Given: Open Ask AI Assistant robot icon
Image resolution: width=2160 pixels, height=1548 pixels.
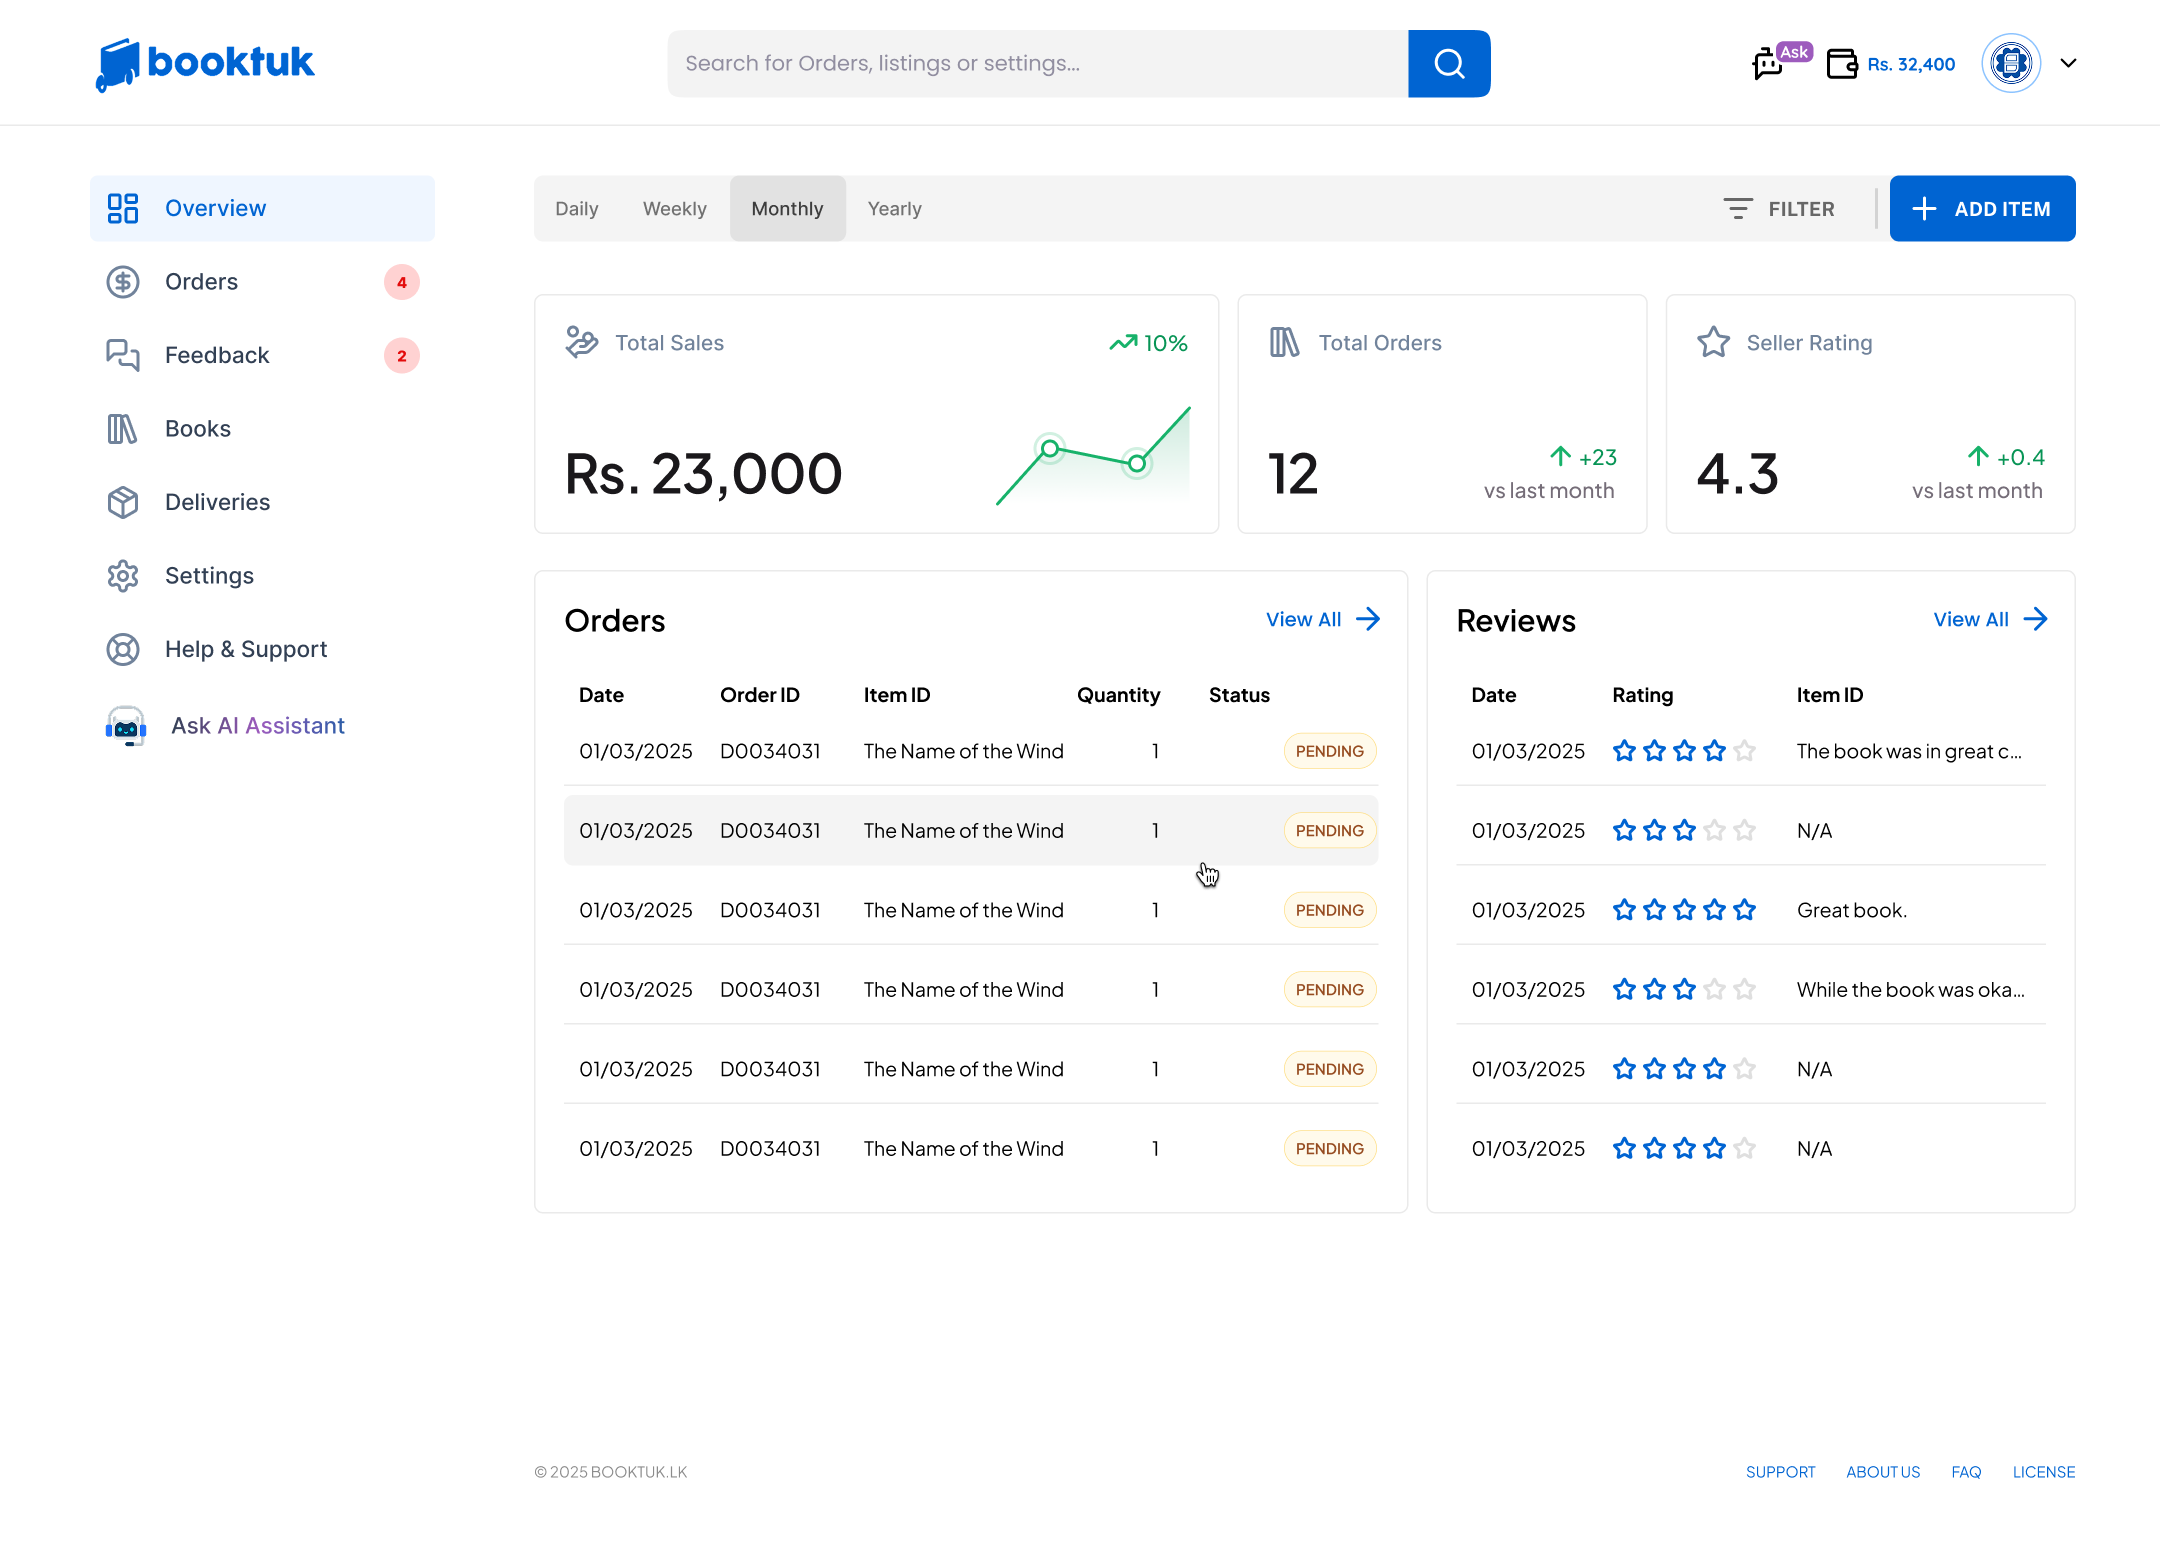Looking at the screenshot, I should 126,726.
